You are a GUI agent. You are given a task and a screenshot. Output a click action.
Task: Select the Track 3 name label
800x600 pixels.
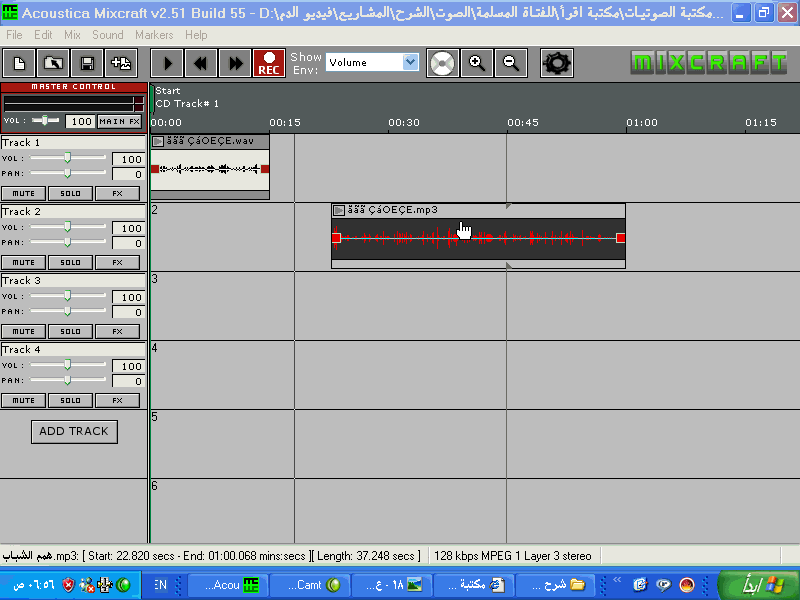(x=73, y=280)
